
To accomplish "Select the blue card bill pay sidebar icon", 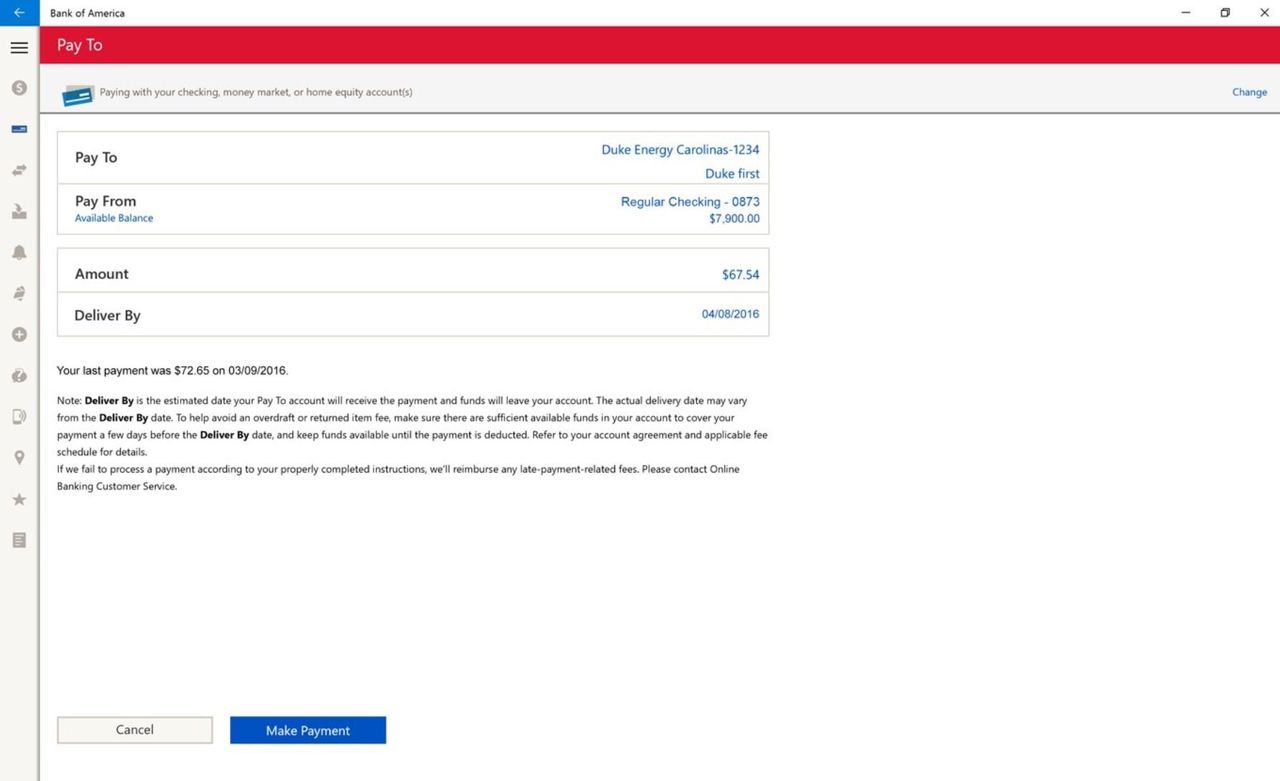I will pyautogui.click(x=19, y=129).
